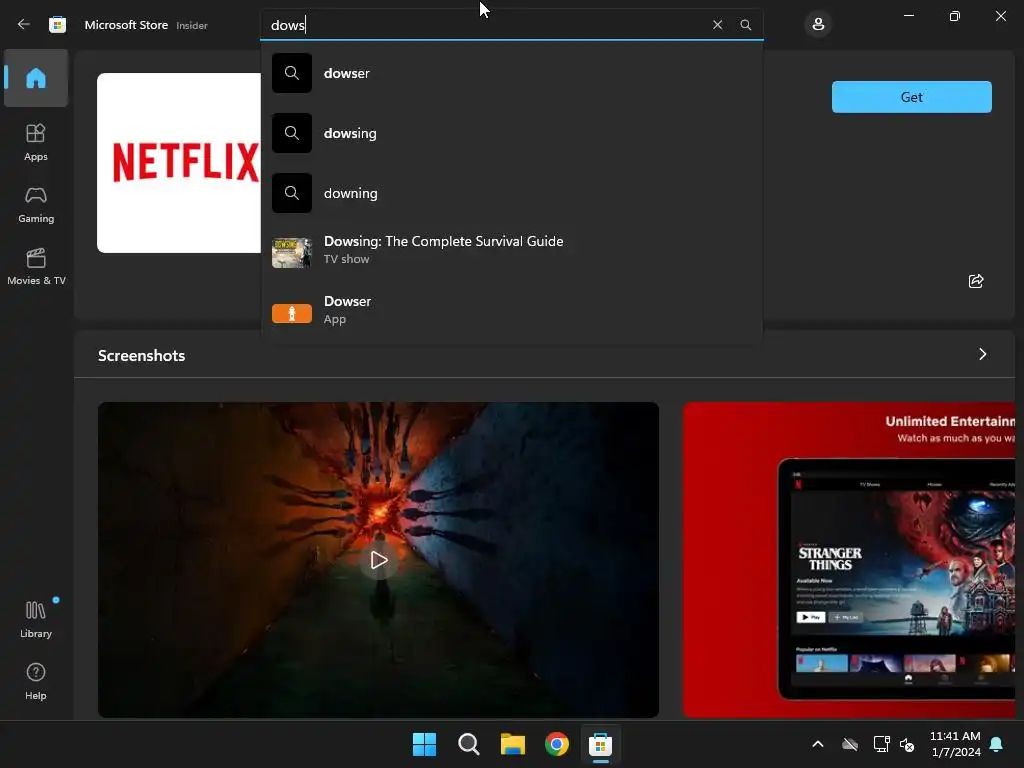1024x768 pixels.
Task: Open the notifications bell
Action: tap(997, 744)
